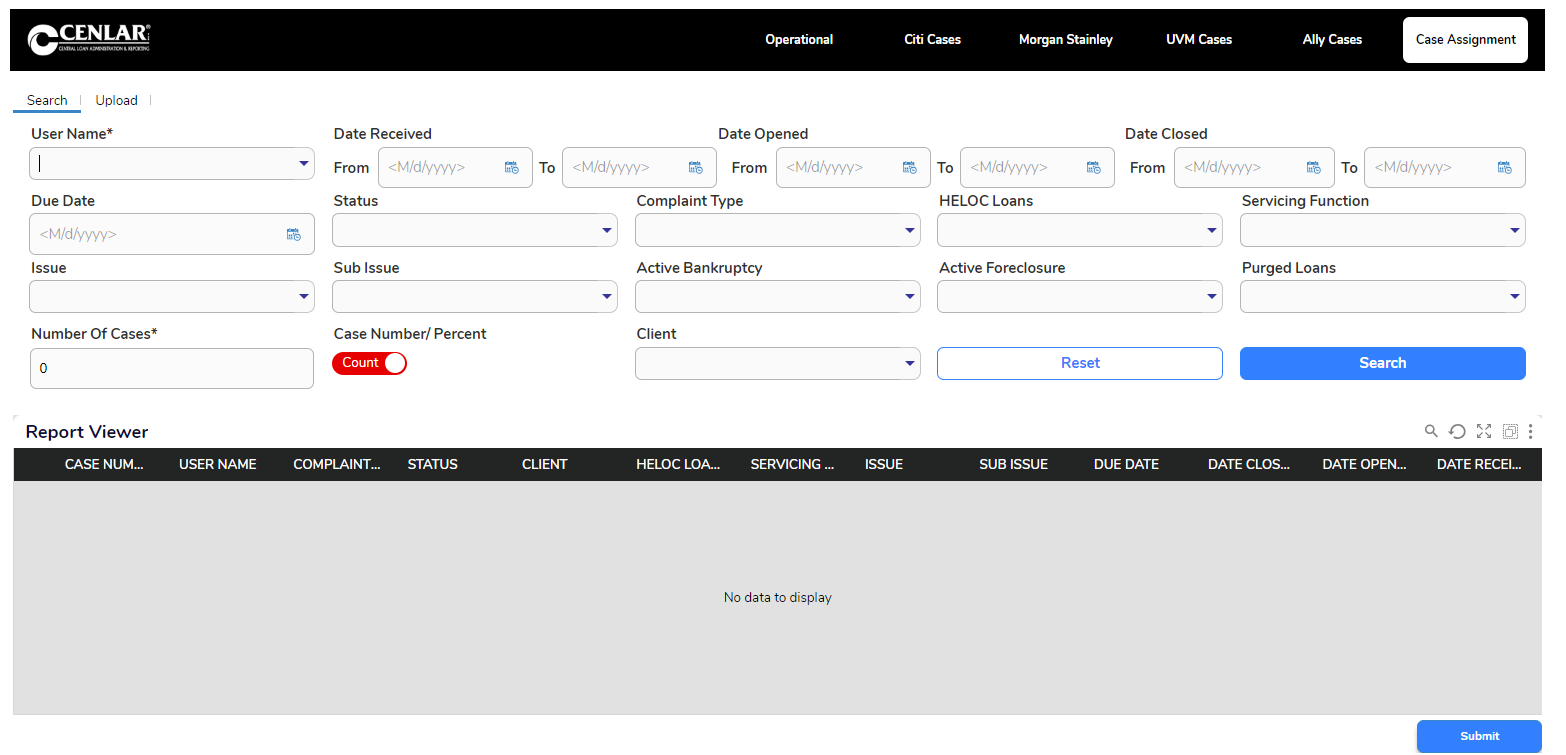Click the Submit button

click(1479, 736)
